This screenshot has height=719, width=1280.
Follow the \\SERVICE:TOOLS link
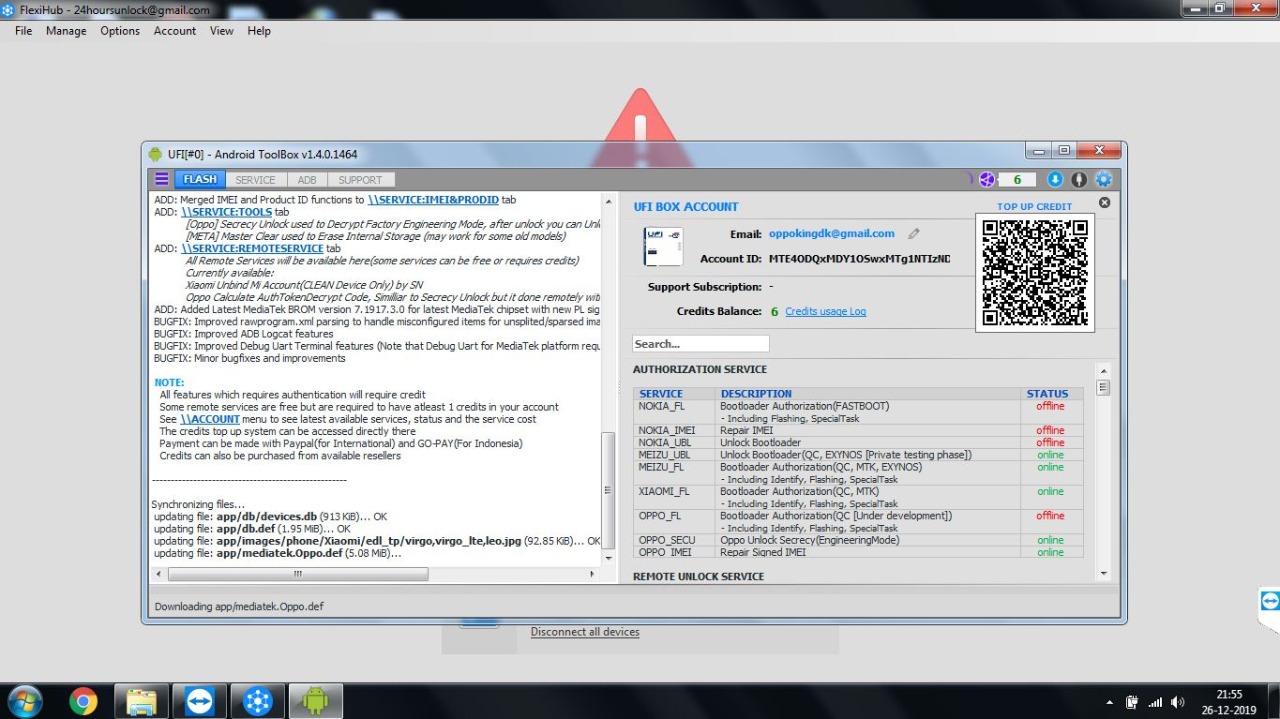tap(227, 212)
